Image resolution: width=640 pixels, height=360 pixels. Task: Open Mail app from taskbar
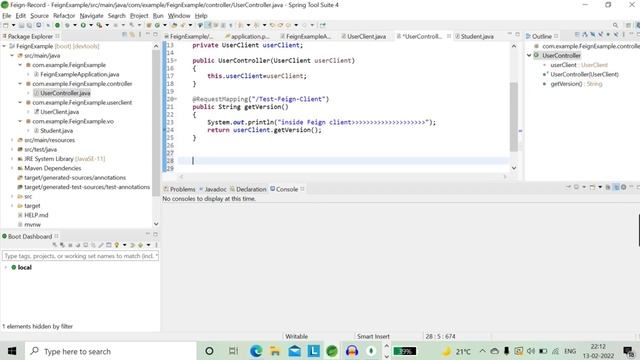(294, 351)
